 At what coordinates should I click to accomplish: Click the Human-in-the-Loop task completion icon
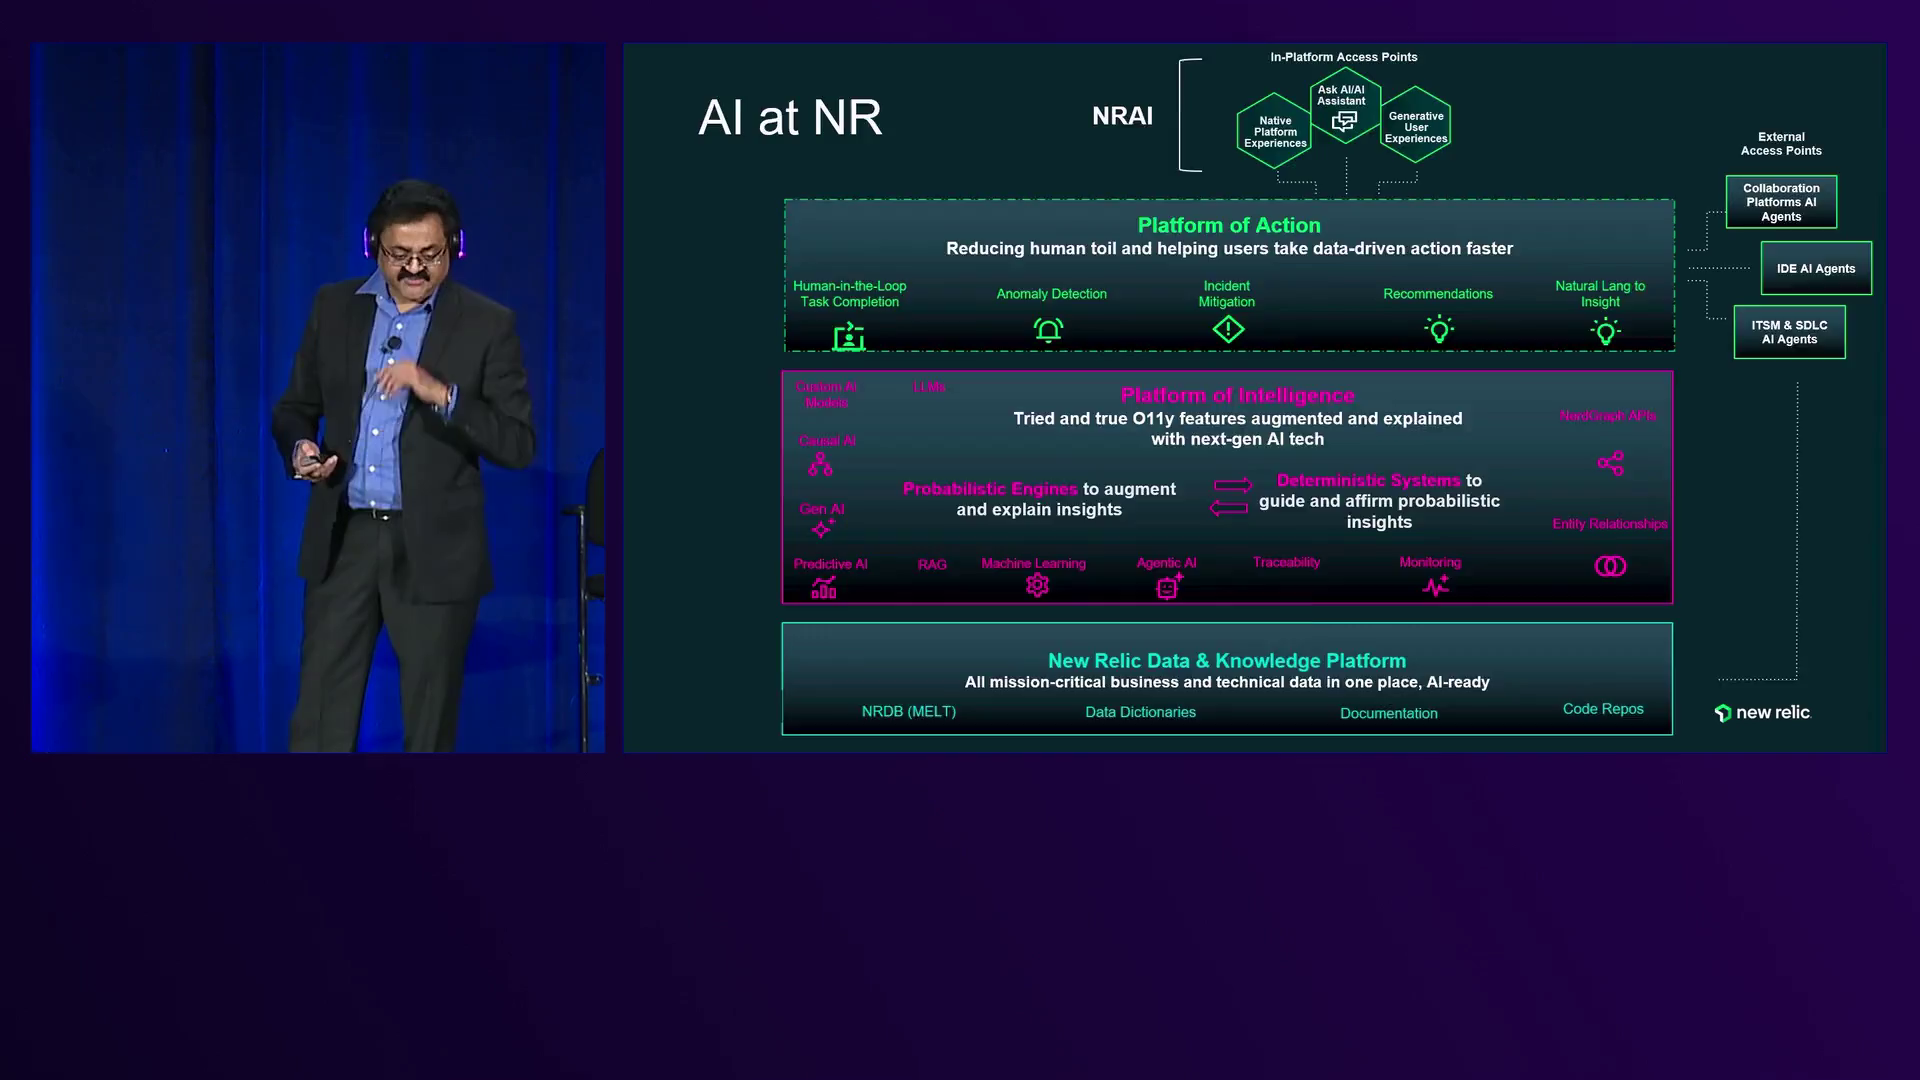pyautogui.click(x=849, y=337)
